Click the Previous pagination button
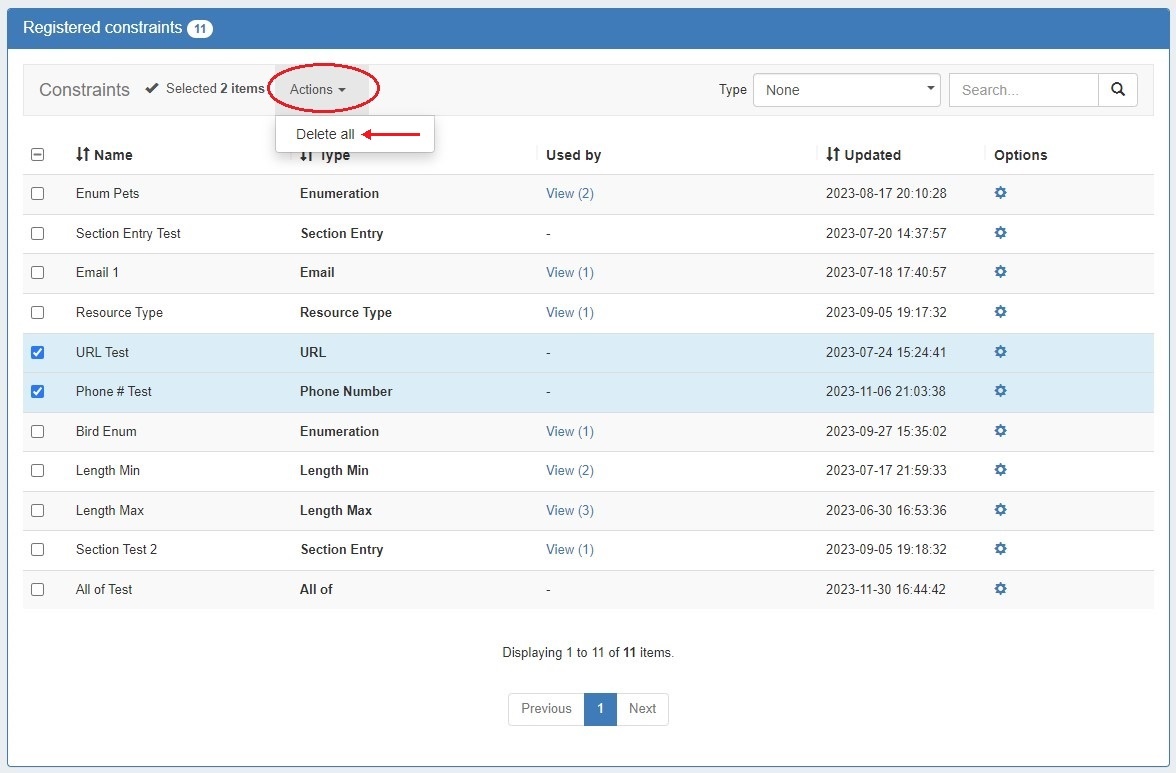 [x=546, y=709]
